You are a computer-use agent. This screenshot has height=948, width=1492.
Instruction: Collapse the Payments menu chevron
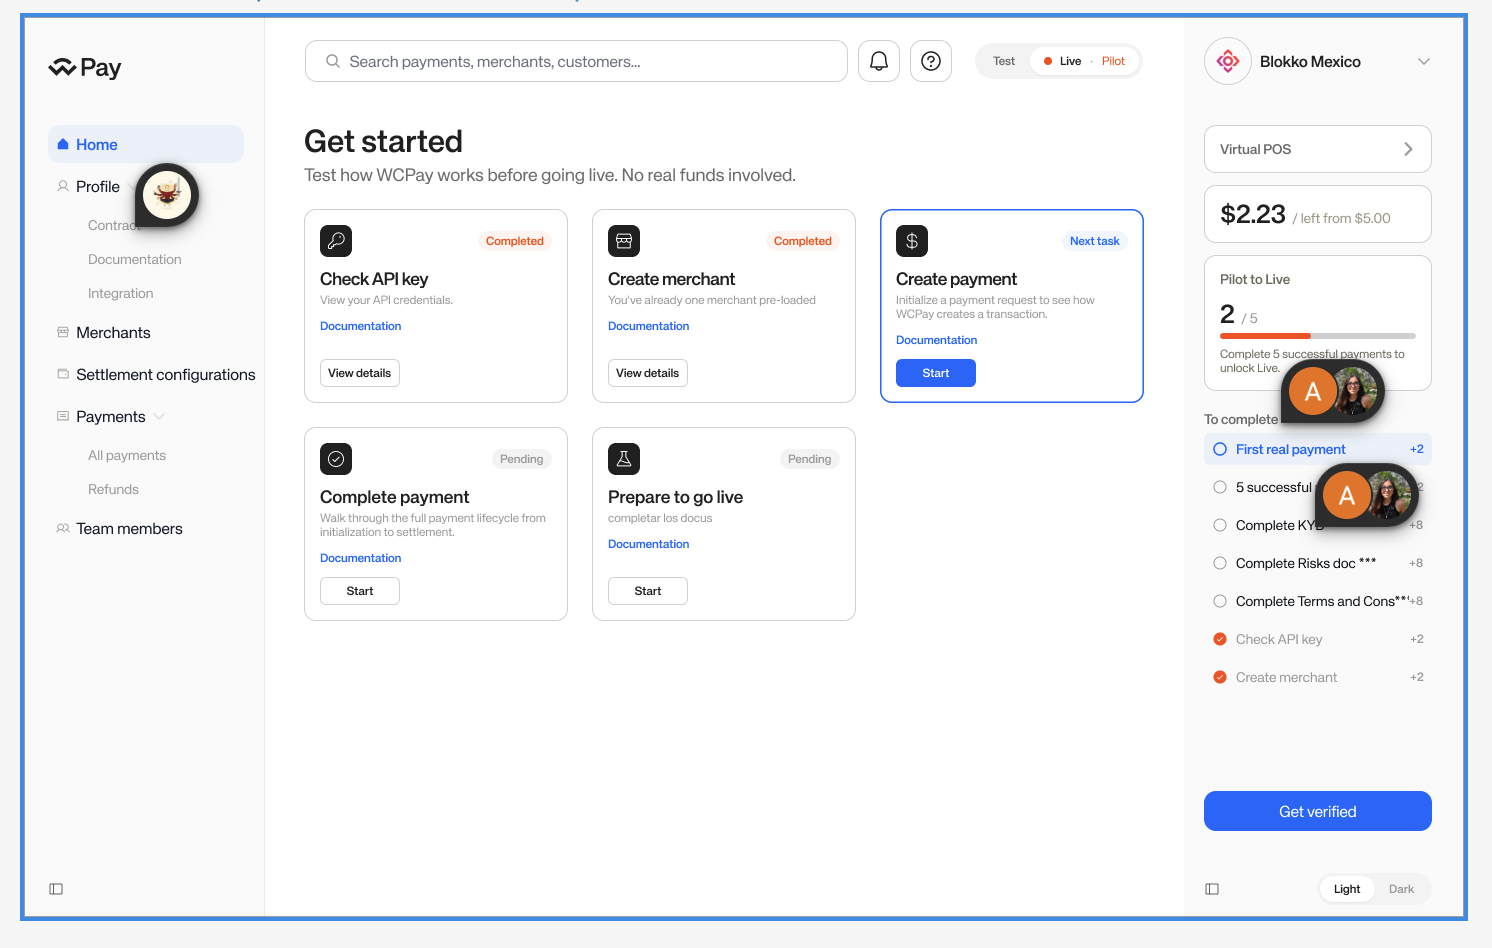pyautogui.click(x=159, y=417)
